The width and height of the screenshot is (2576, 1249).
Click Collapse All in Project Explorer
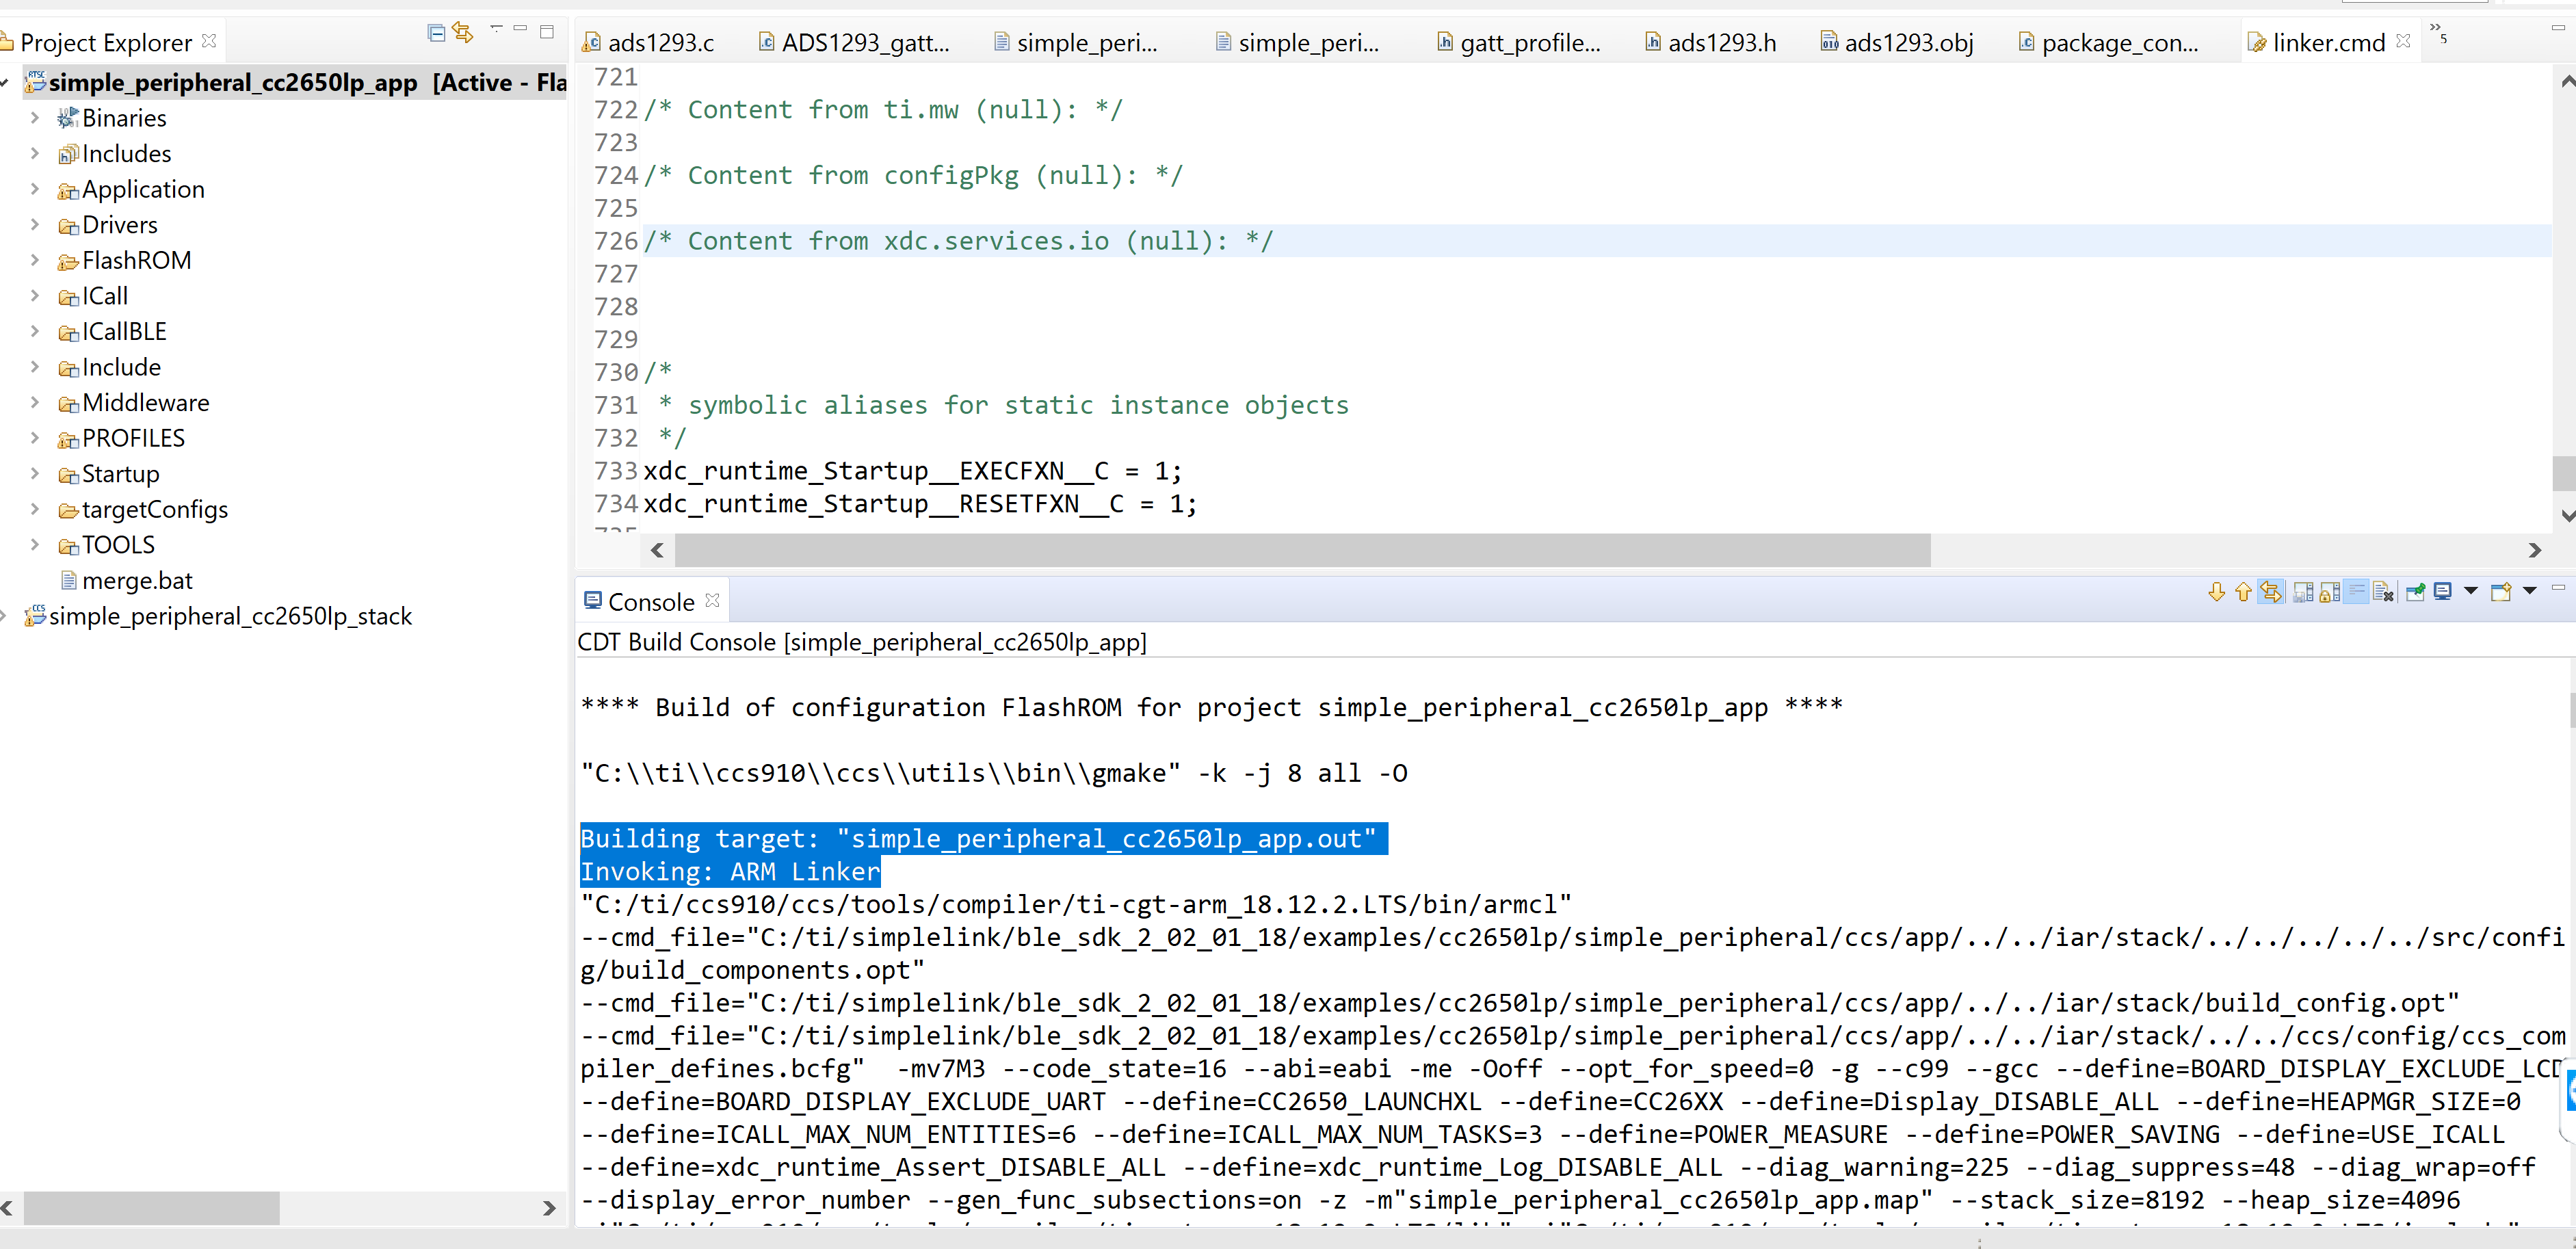[436, 34]
